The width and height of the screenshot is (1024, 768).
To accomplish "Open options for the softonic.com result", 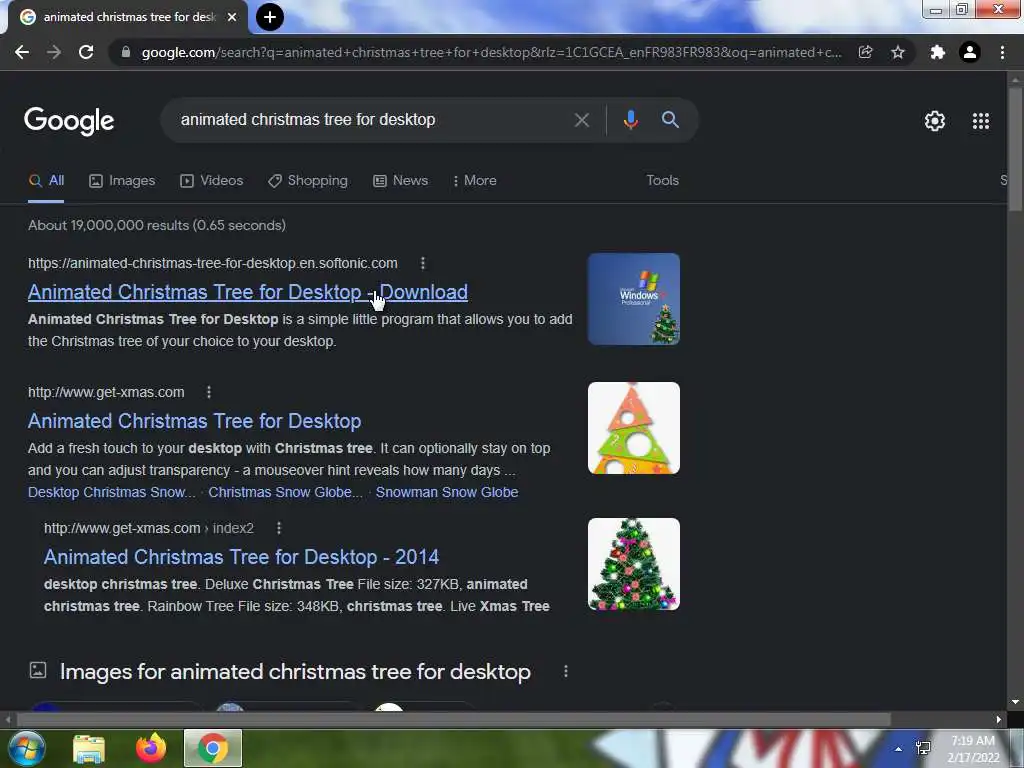I will 423,263.
